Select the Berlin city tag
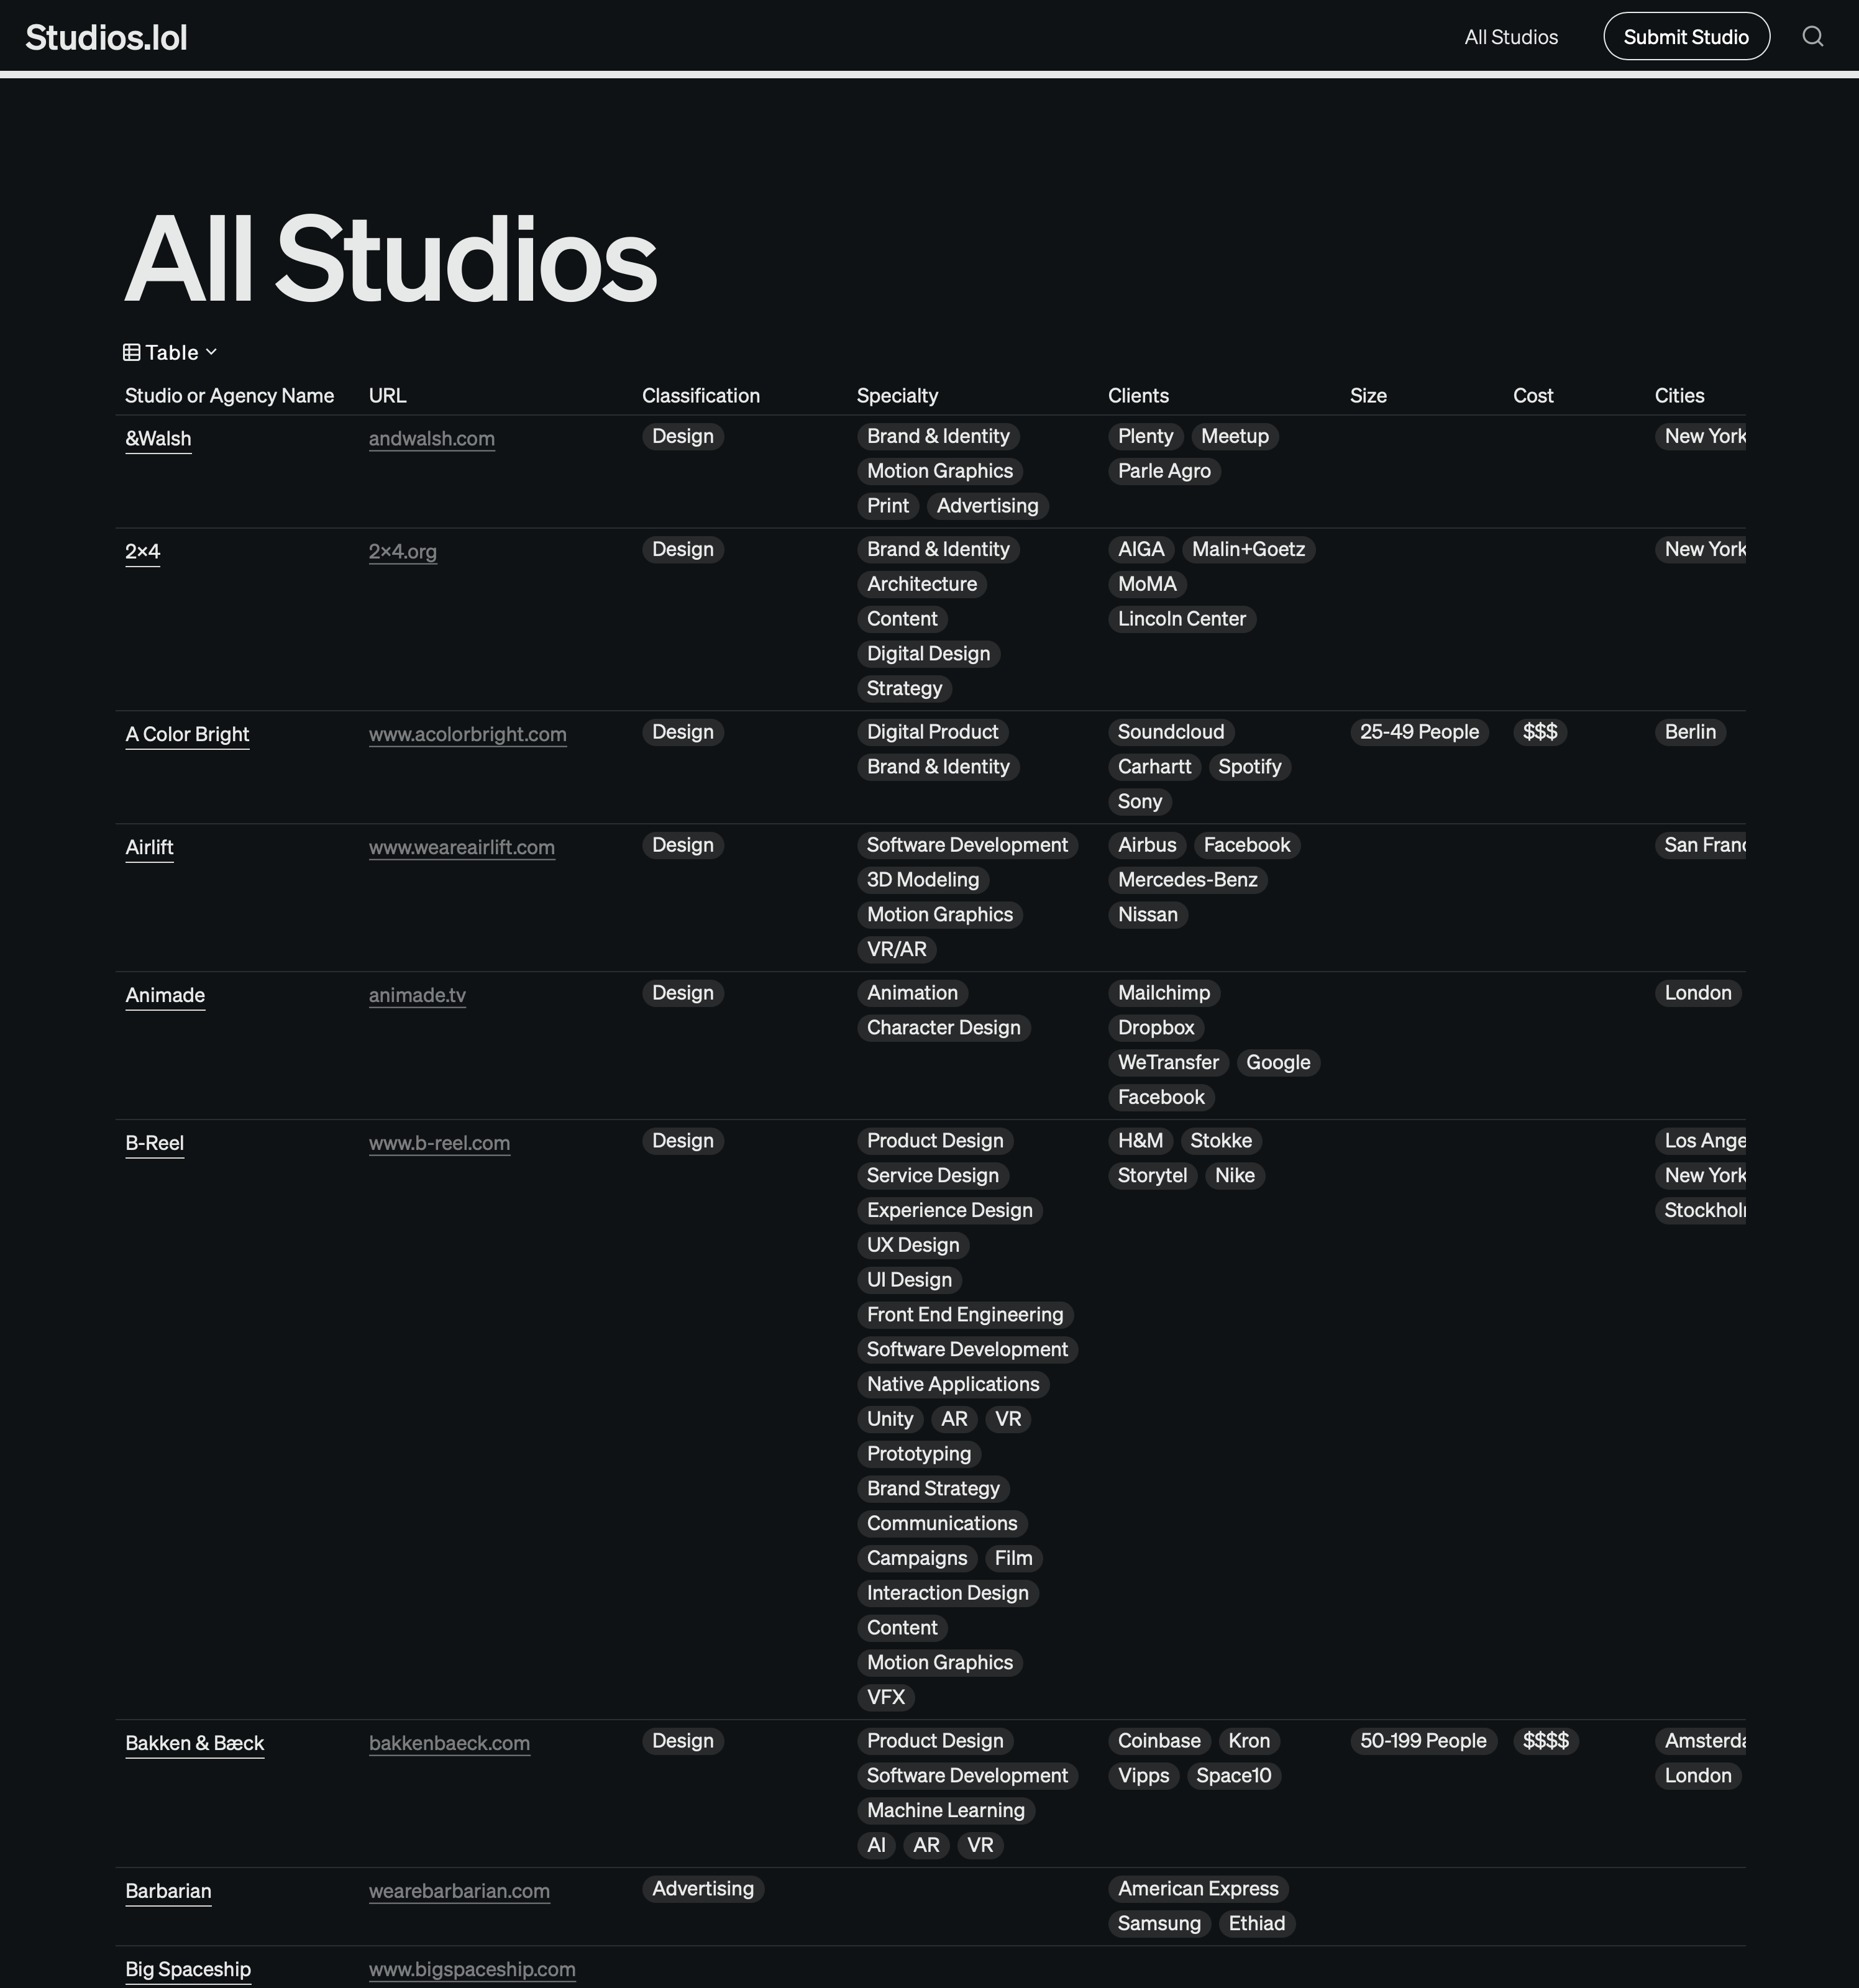 [x=1690, y=732]
